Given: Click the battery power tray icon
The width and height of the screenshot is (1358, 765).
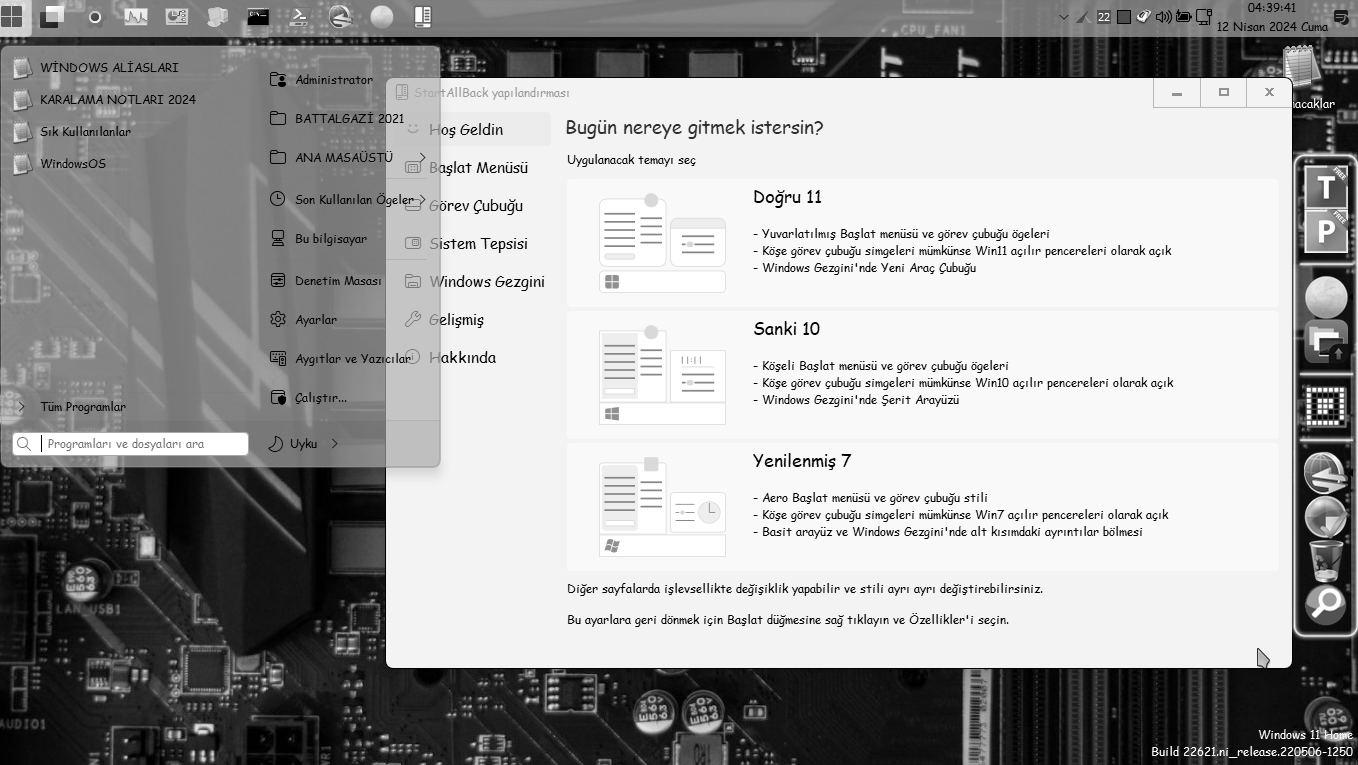Looking at the screenshot, I should tap(1183, 16).
